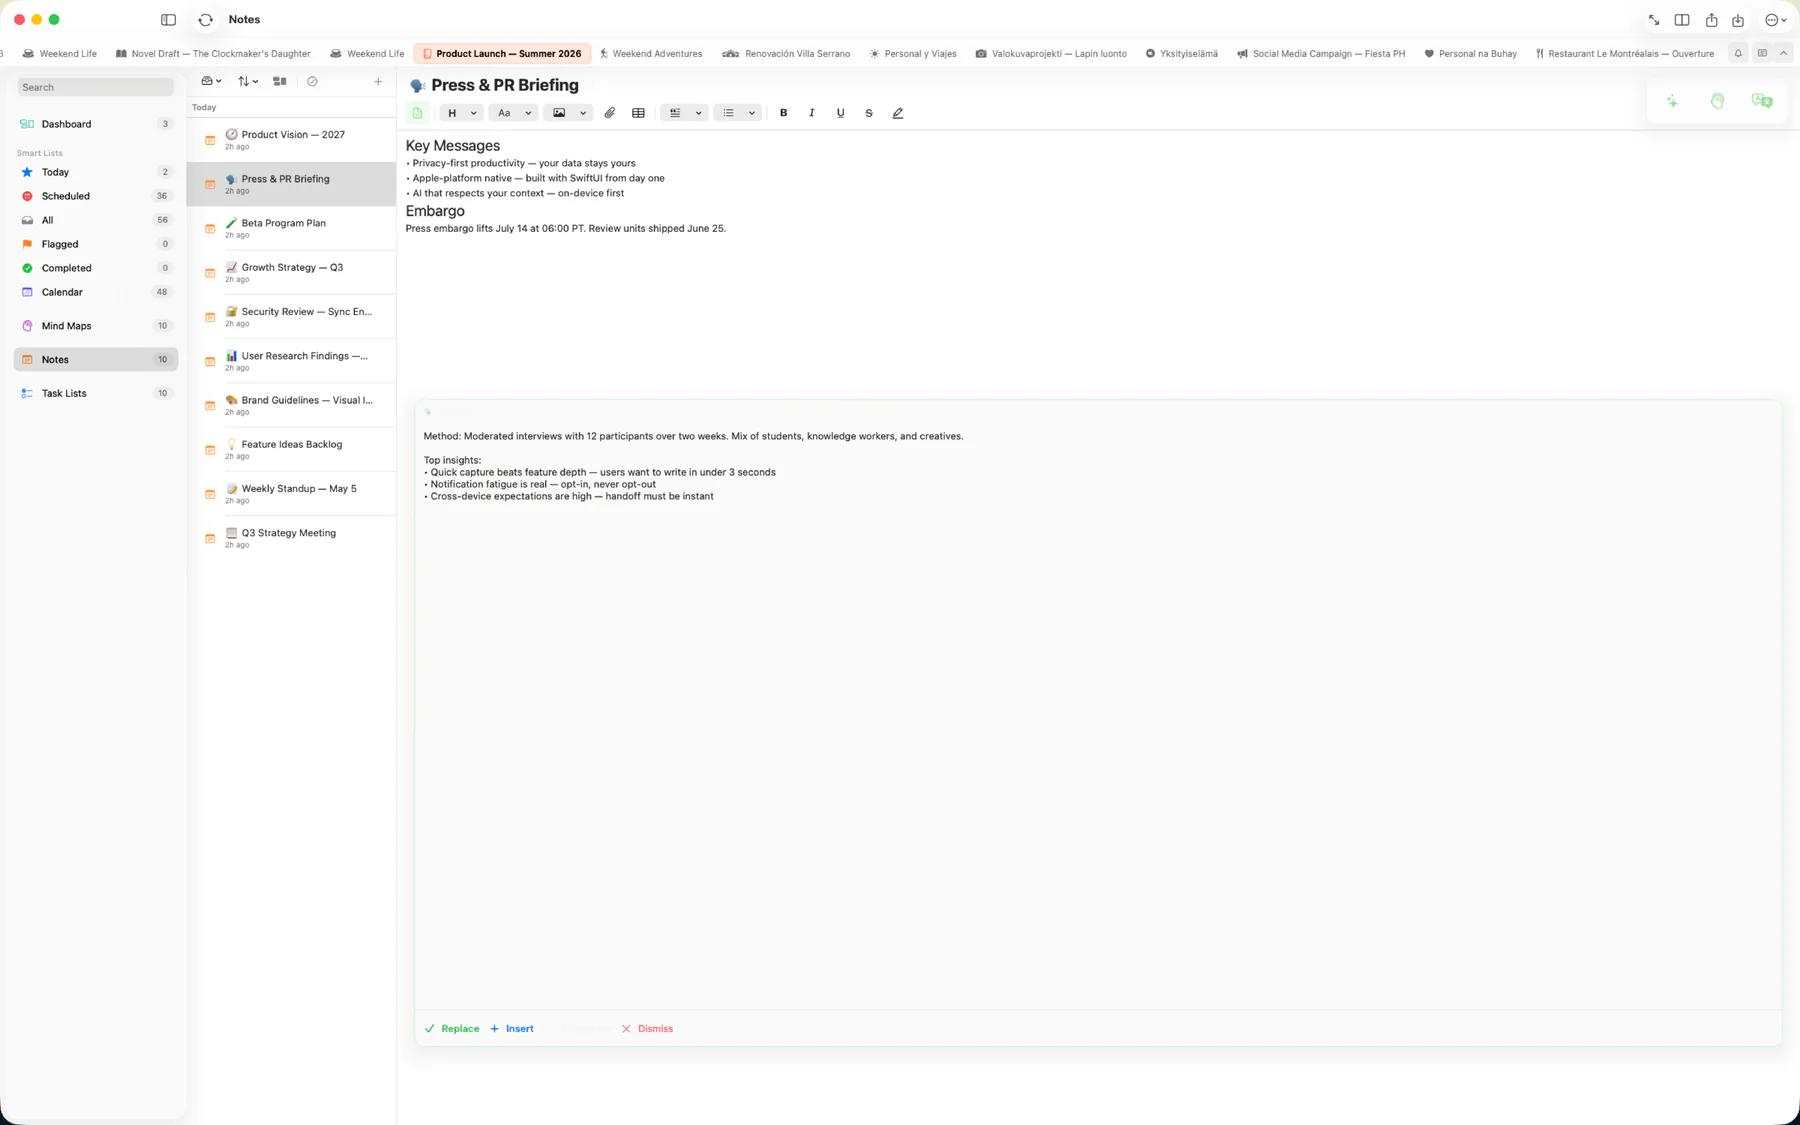1800x1125 pixels.
Task: Open split view columns icon
Action: pos(1682,20)
